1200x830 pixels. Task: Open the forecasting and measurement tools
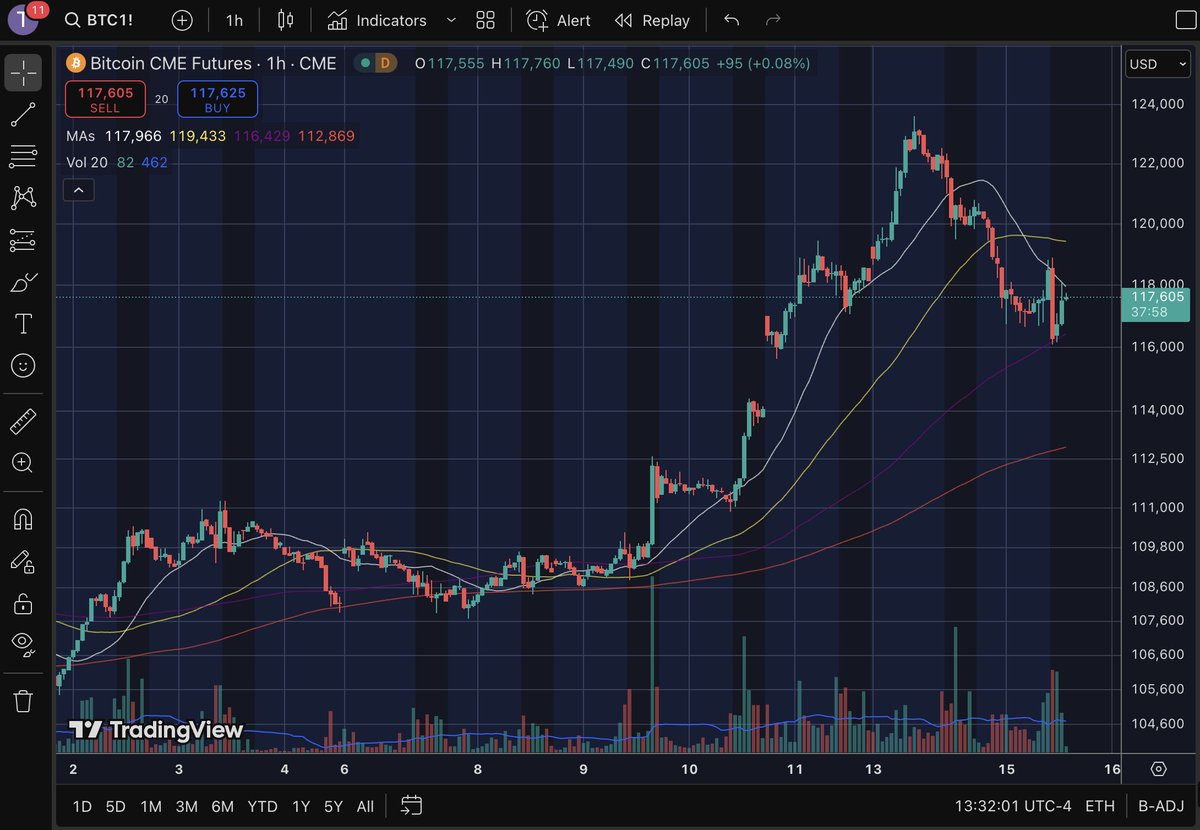[23, 240]
